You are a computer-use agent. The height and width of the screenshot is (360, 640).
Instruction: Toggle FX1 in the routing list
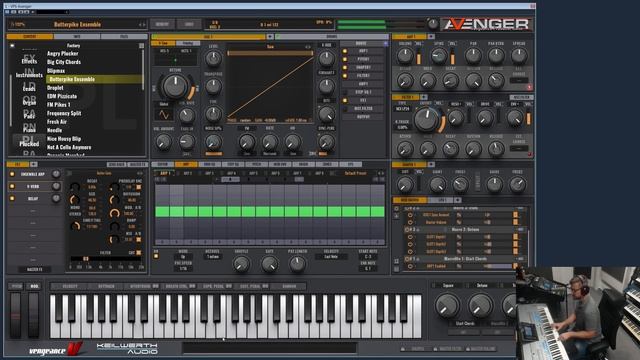point(345,100)
